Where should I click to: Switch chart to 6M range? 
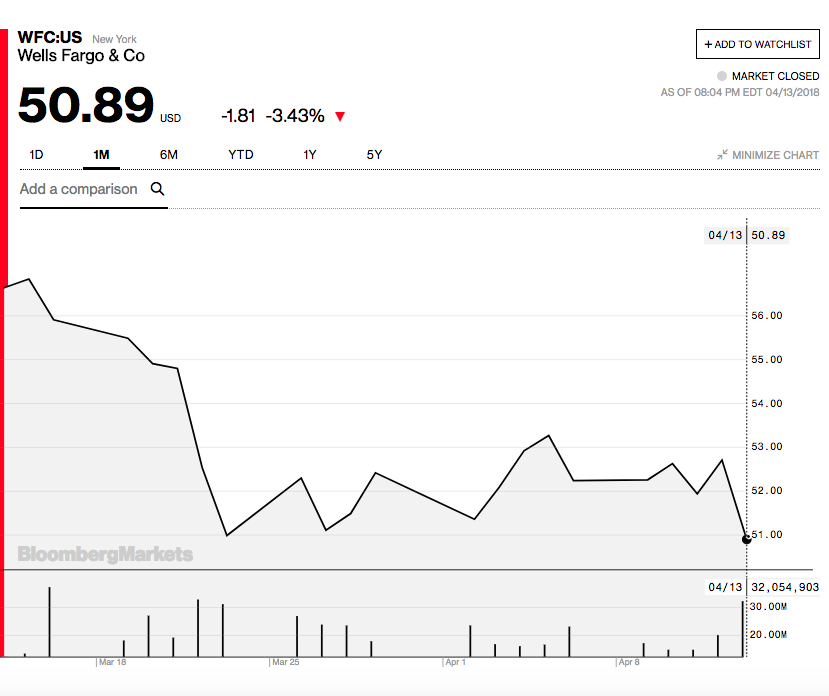(x=168, y=155)
